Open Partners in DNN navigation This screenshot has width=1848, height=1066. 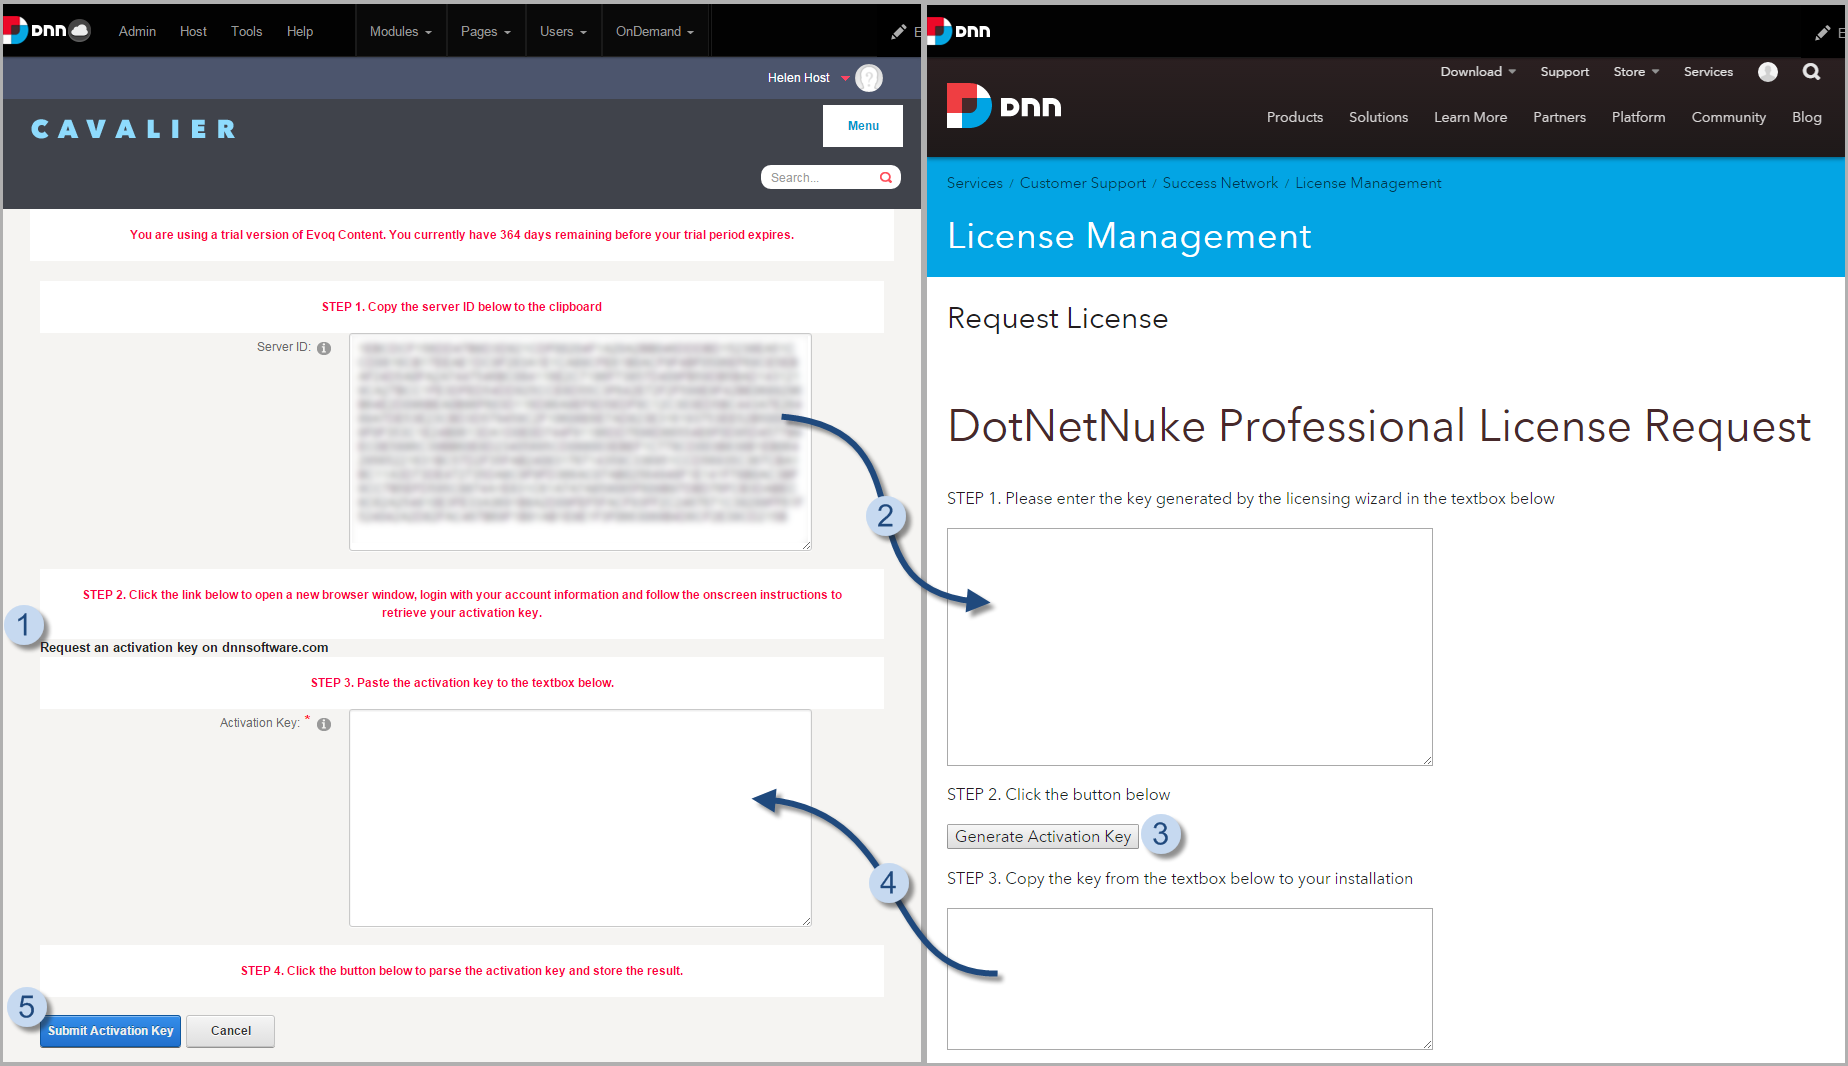1559,117
